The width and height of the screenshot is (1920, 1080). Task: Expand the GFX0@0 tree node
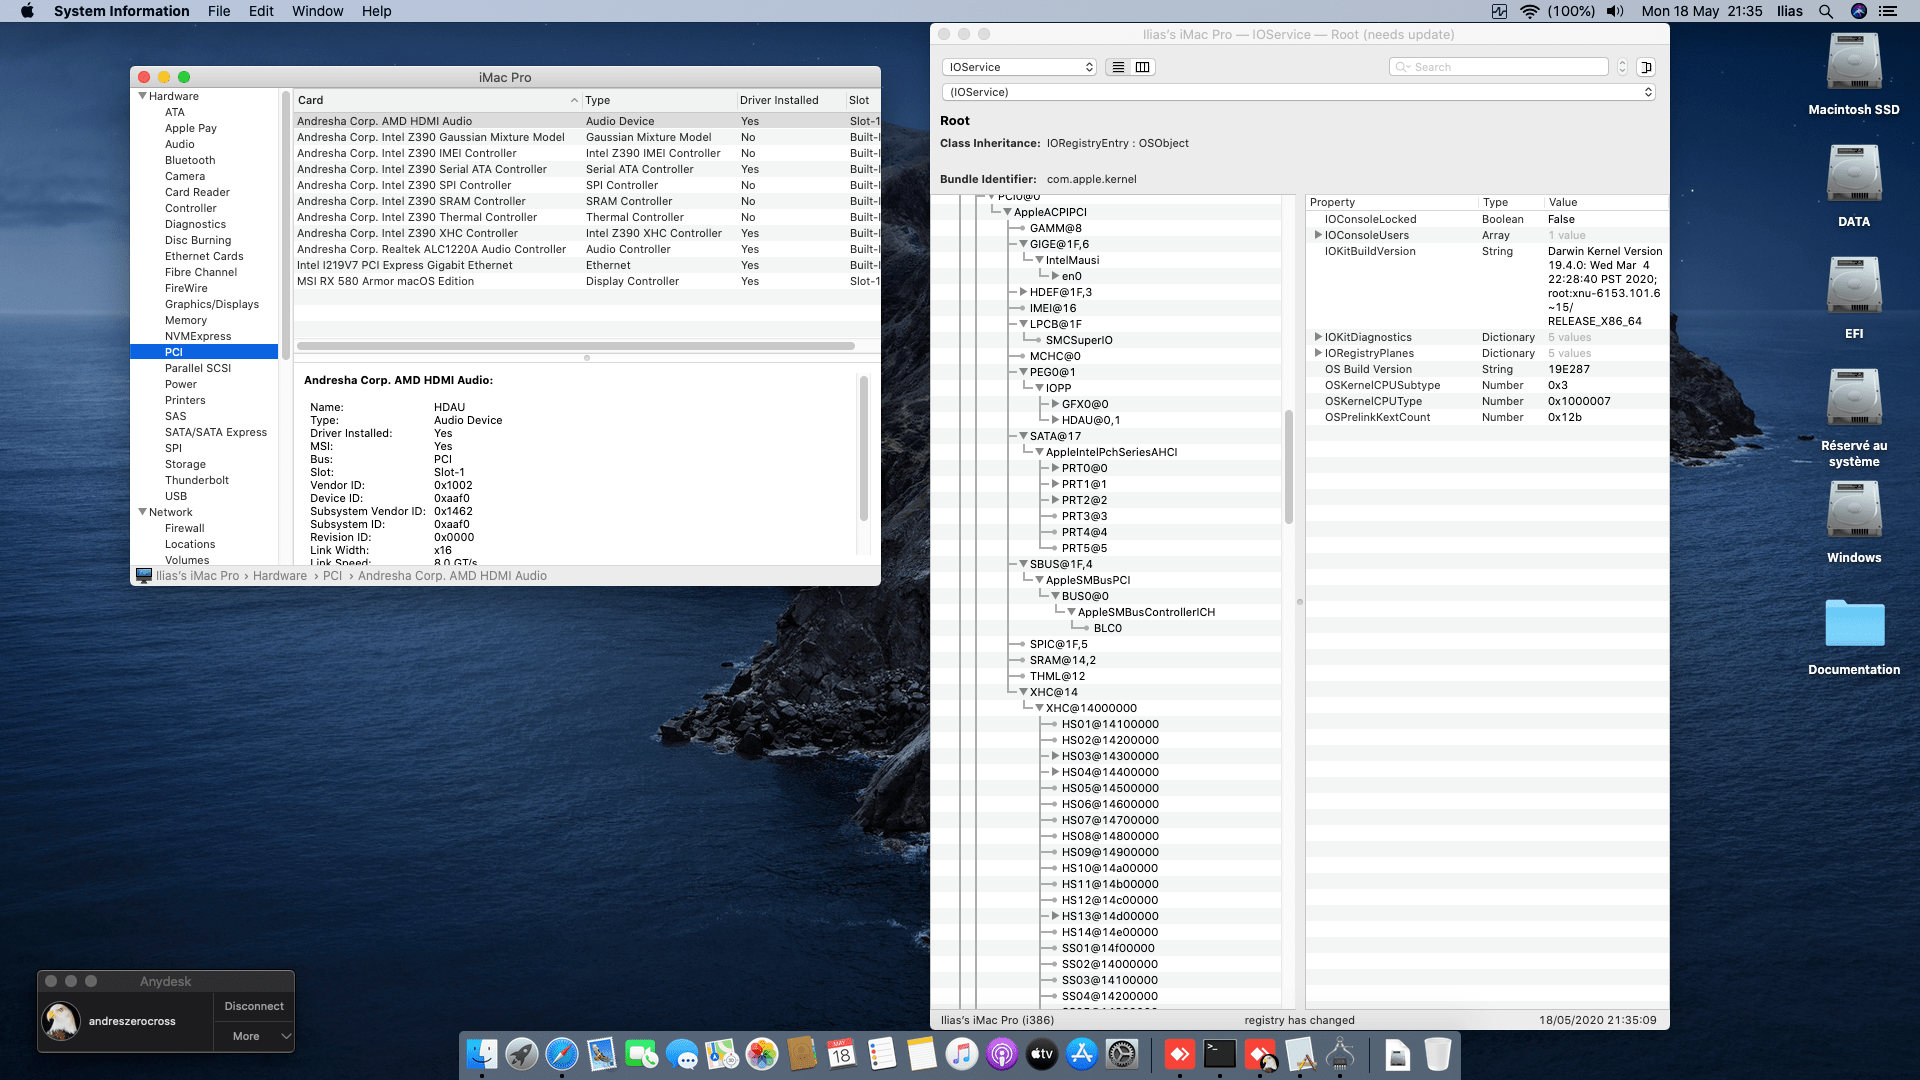(x=1055, y=404)
